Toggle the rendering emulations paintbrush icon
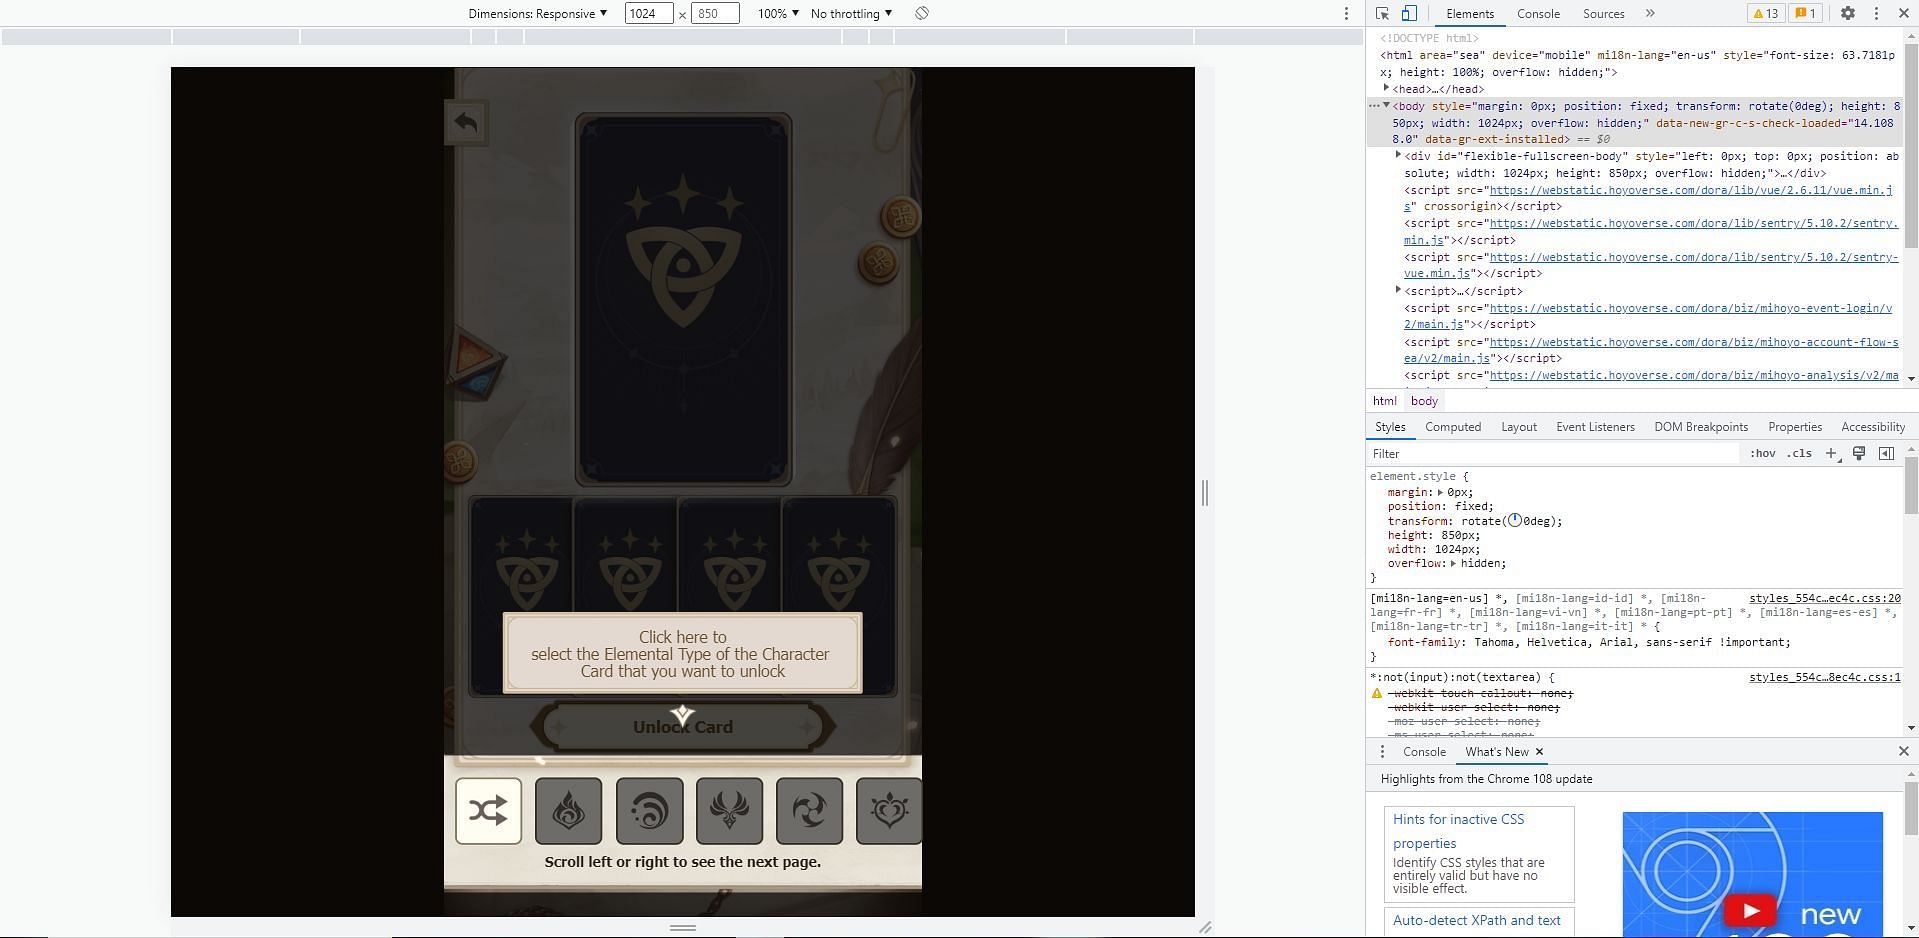1919x938 pixels. pos(1859,454)
